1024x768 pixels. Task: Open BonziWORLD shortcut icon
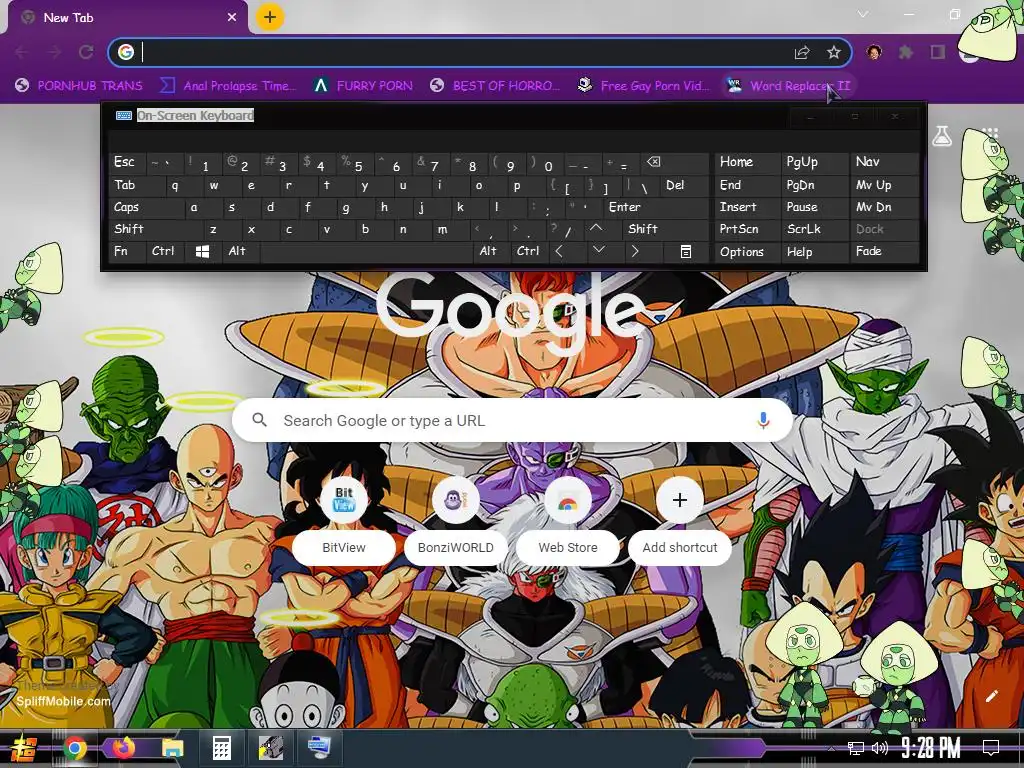click(x=455, y=500)
